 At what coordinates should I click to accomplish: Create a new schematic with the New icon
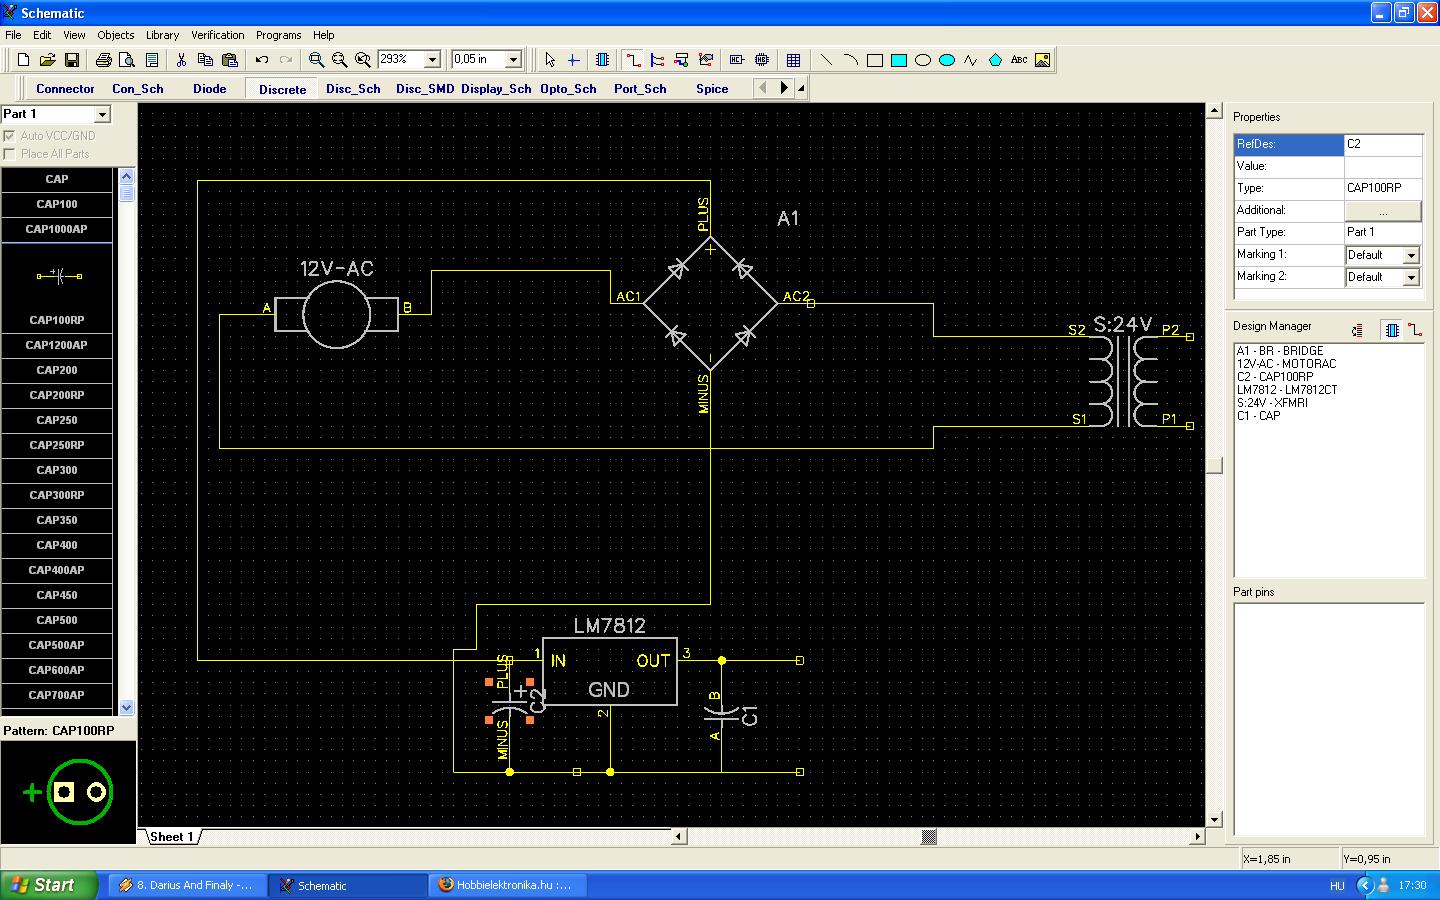[23, 60]
